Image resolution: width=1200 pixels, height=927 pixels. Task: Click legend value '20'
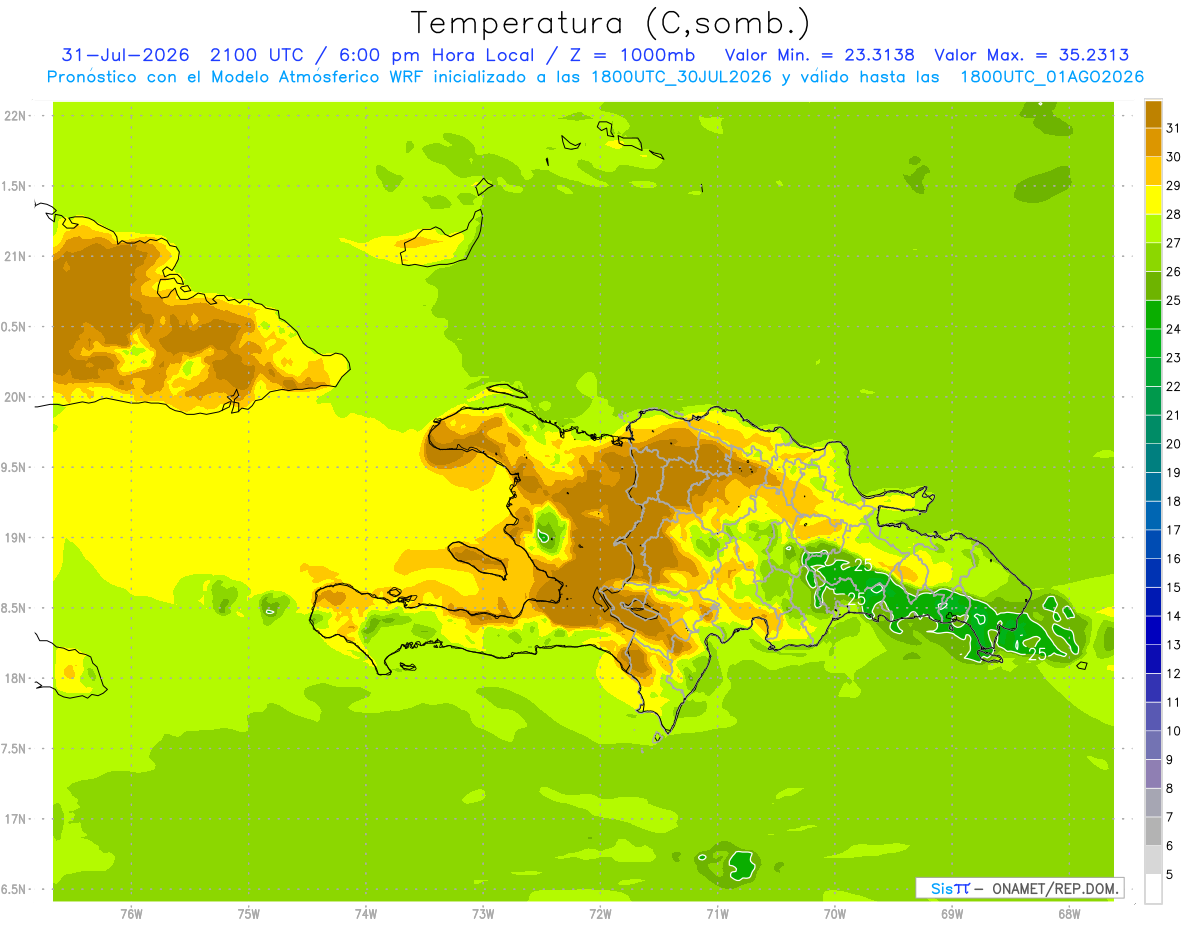1174,444
